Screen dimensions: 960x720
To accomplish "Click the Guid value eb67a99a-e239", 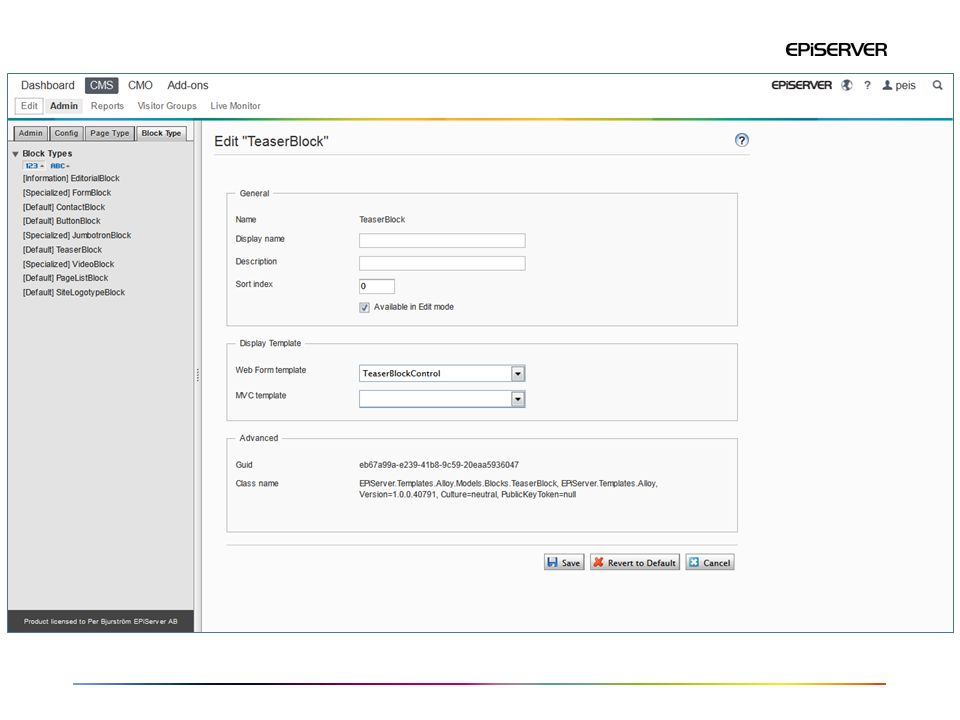I will tap(439, 465).
